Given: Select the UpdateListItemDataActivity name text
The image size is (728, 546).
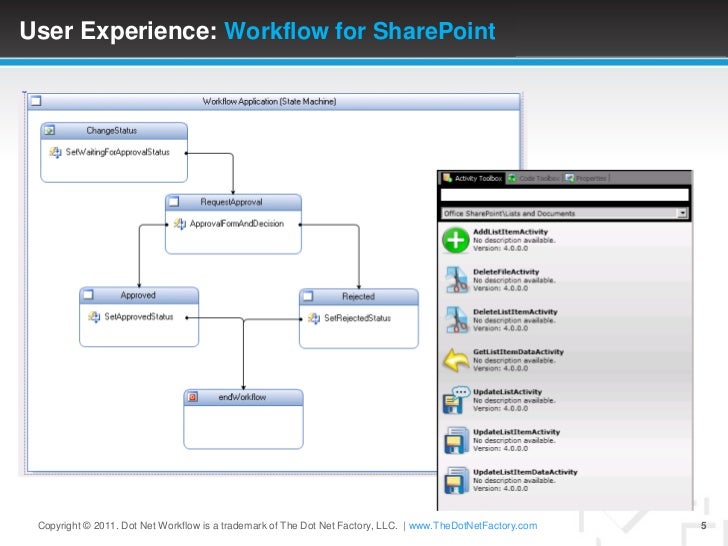Looking at the screenshot, I should pos(525,472).
